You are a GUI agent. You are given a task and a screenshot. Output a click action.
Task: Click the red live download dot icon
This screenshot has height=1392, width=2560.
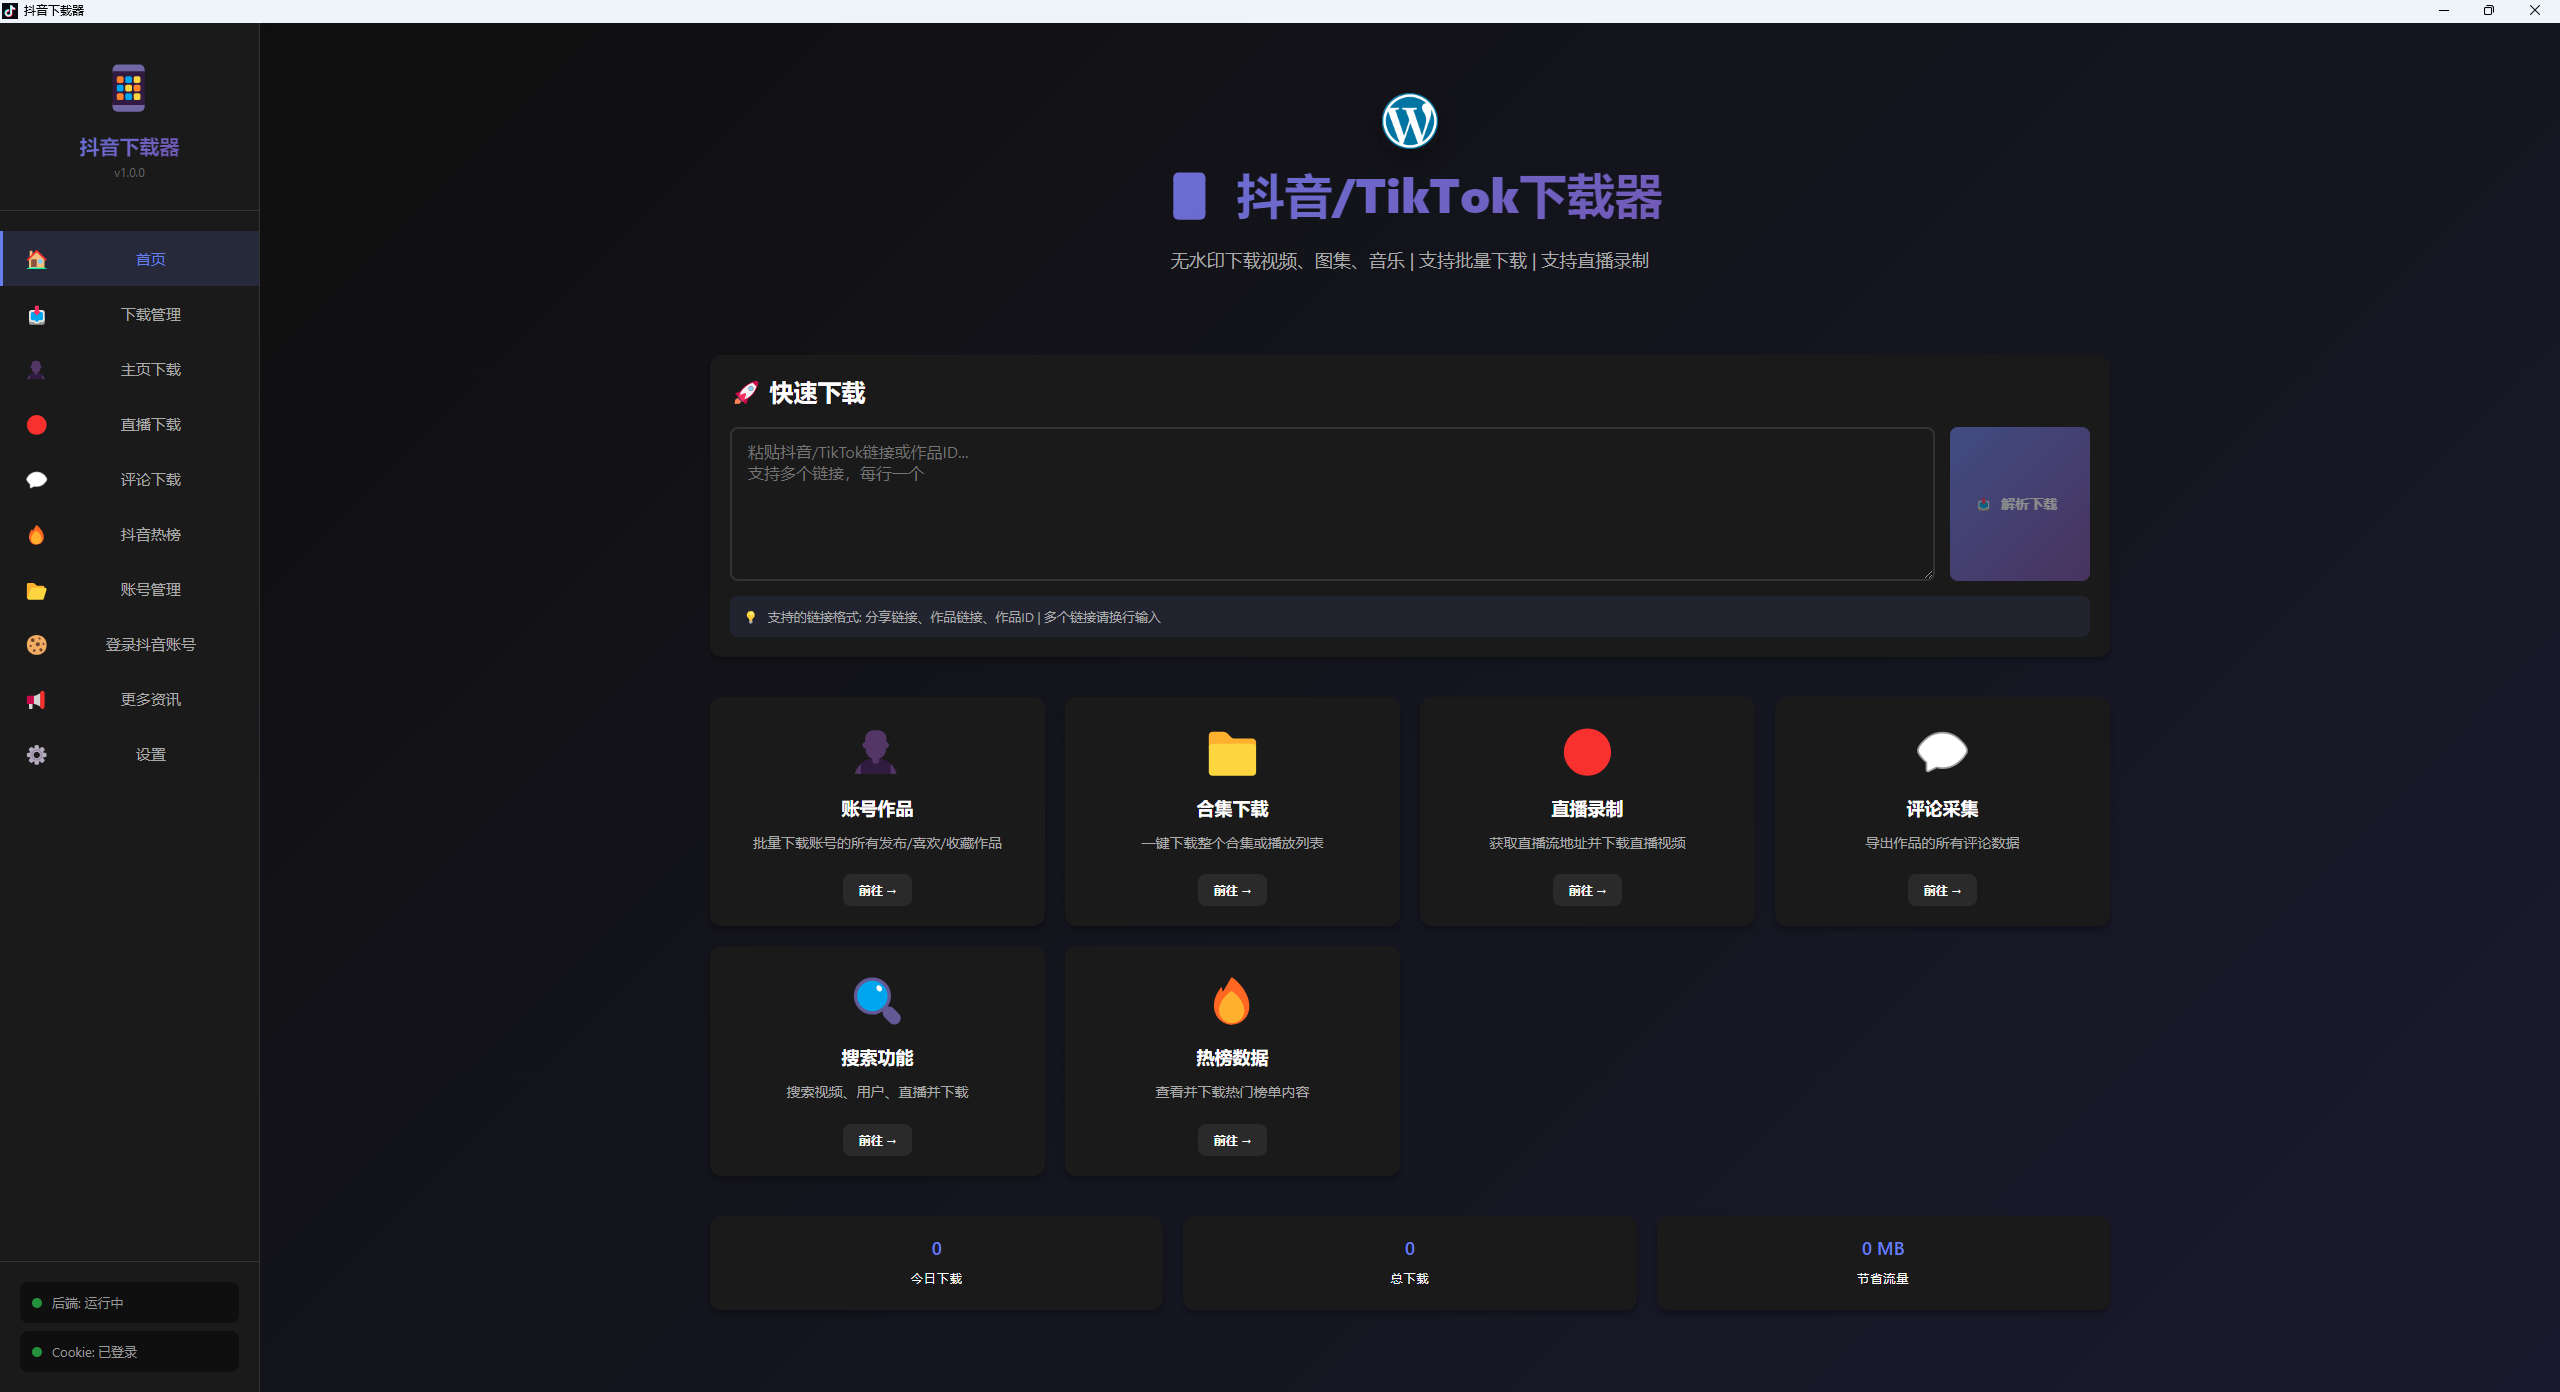point(37,425)
